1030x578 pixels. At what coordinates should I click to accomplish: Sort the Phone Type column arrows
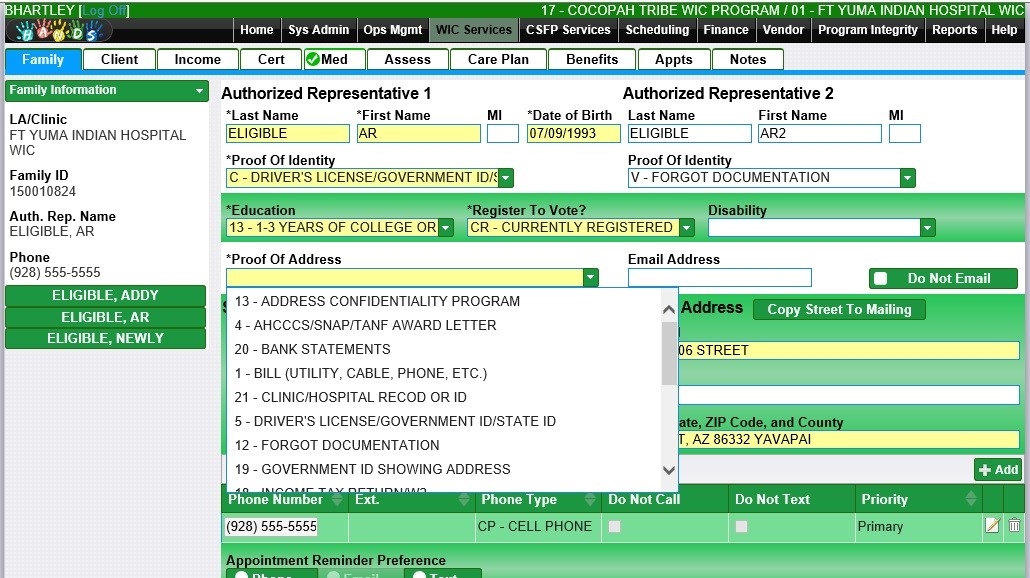coord(590,499)
